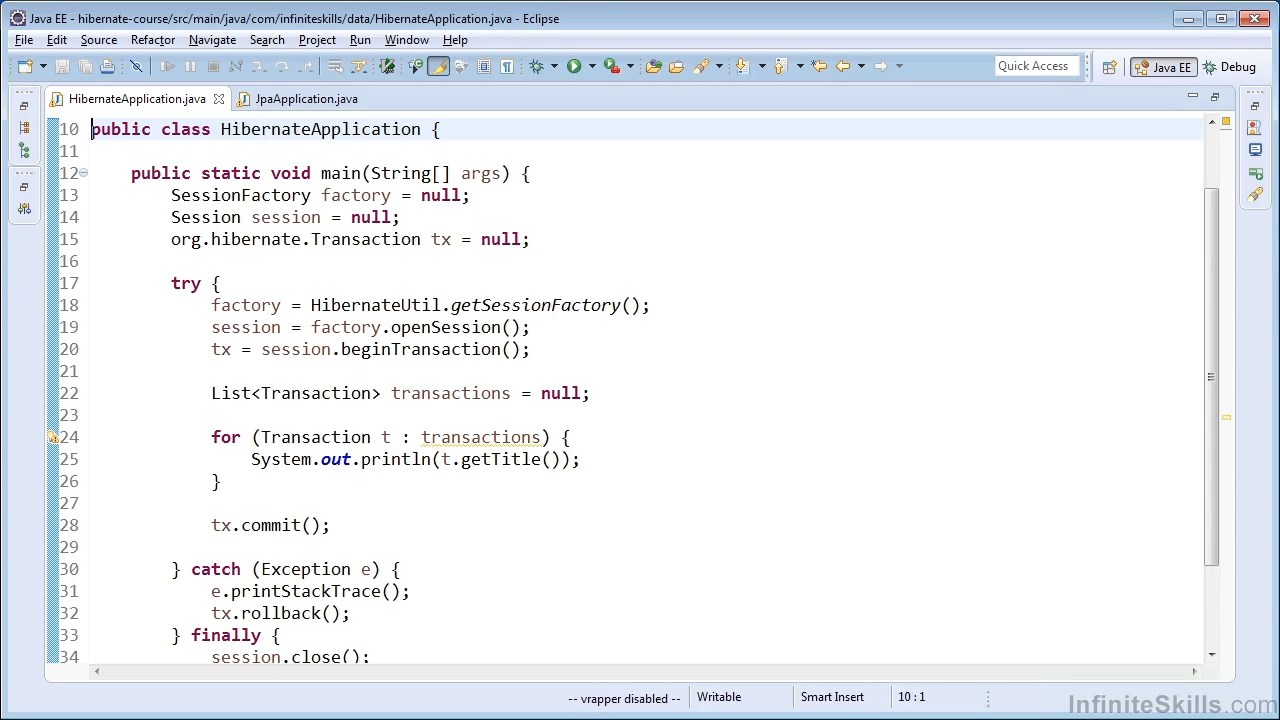Image resolution: width=1280 pixels, height=720 pixels.
Task: Open the File menu
Action: coord(24,40)
